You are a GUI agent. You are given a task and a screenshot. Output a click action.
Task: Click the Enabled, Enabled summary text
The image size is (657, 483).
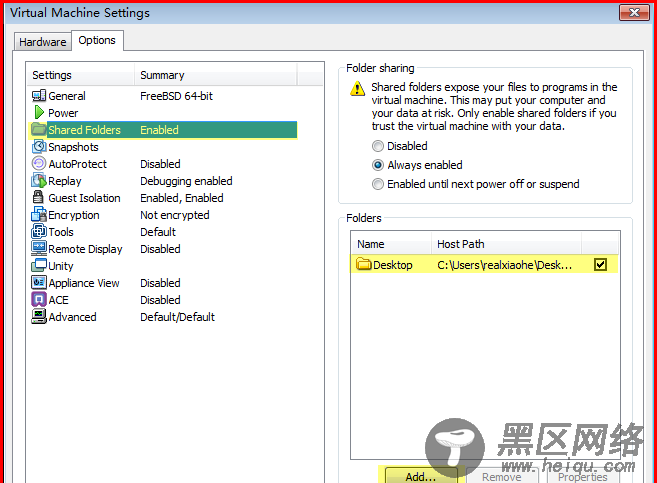pyautogui.click(x=181, y=198)
